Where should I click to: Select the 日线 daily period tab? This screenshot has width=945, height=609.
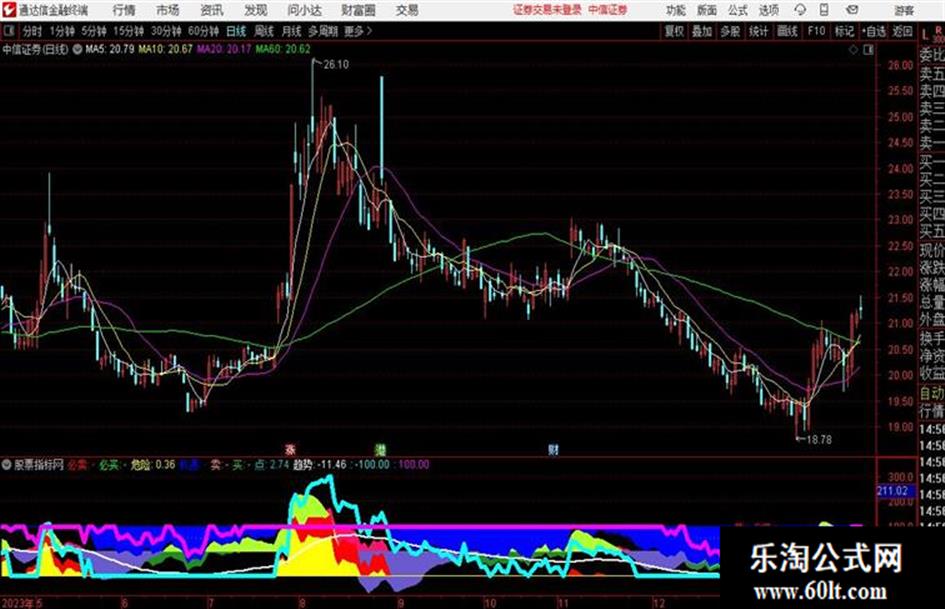(236, 31)
